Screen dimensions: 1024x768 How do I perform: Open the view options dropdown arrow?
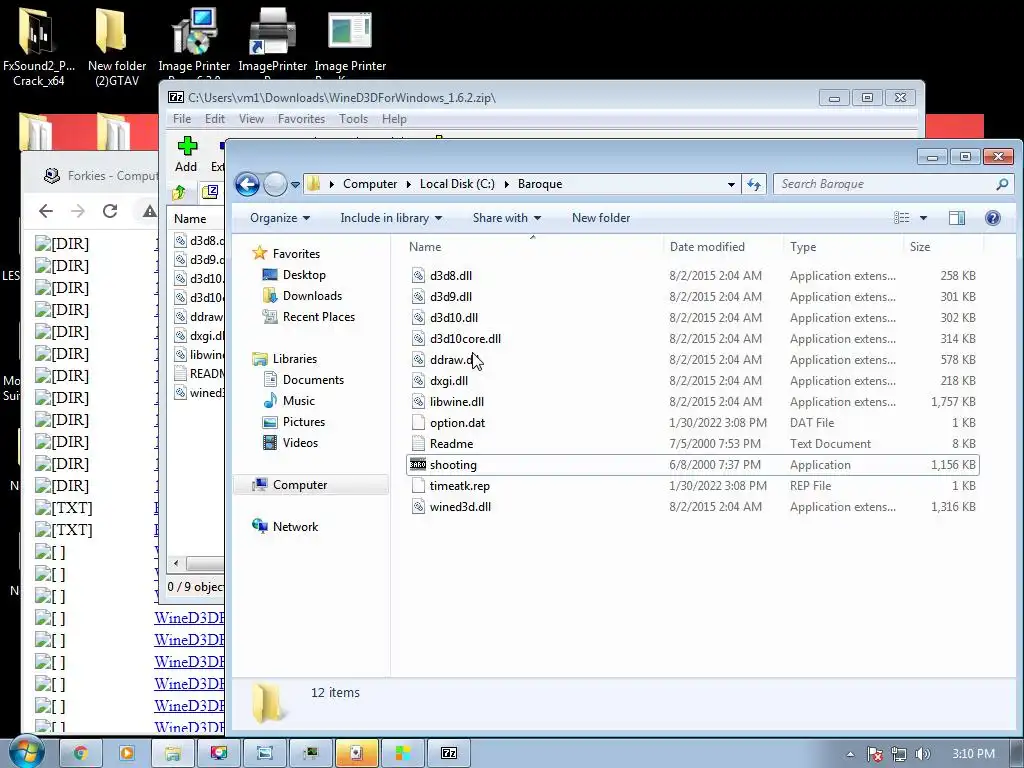point(923,218)
